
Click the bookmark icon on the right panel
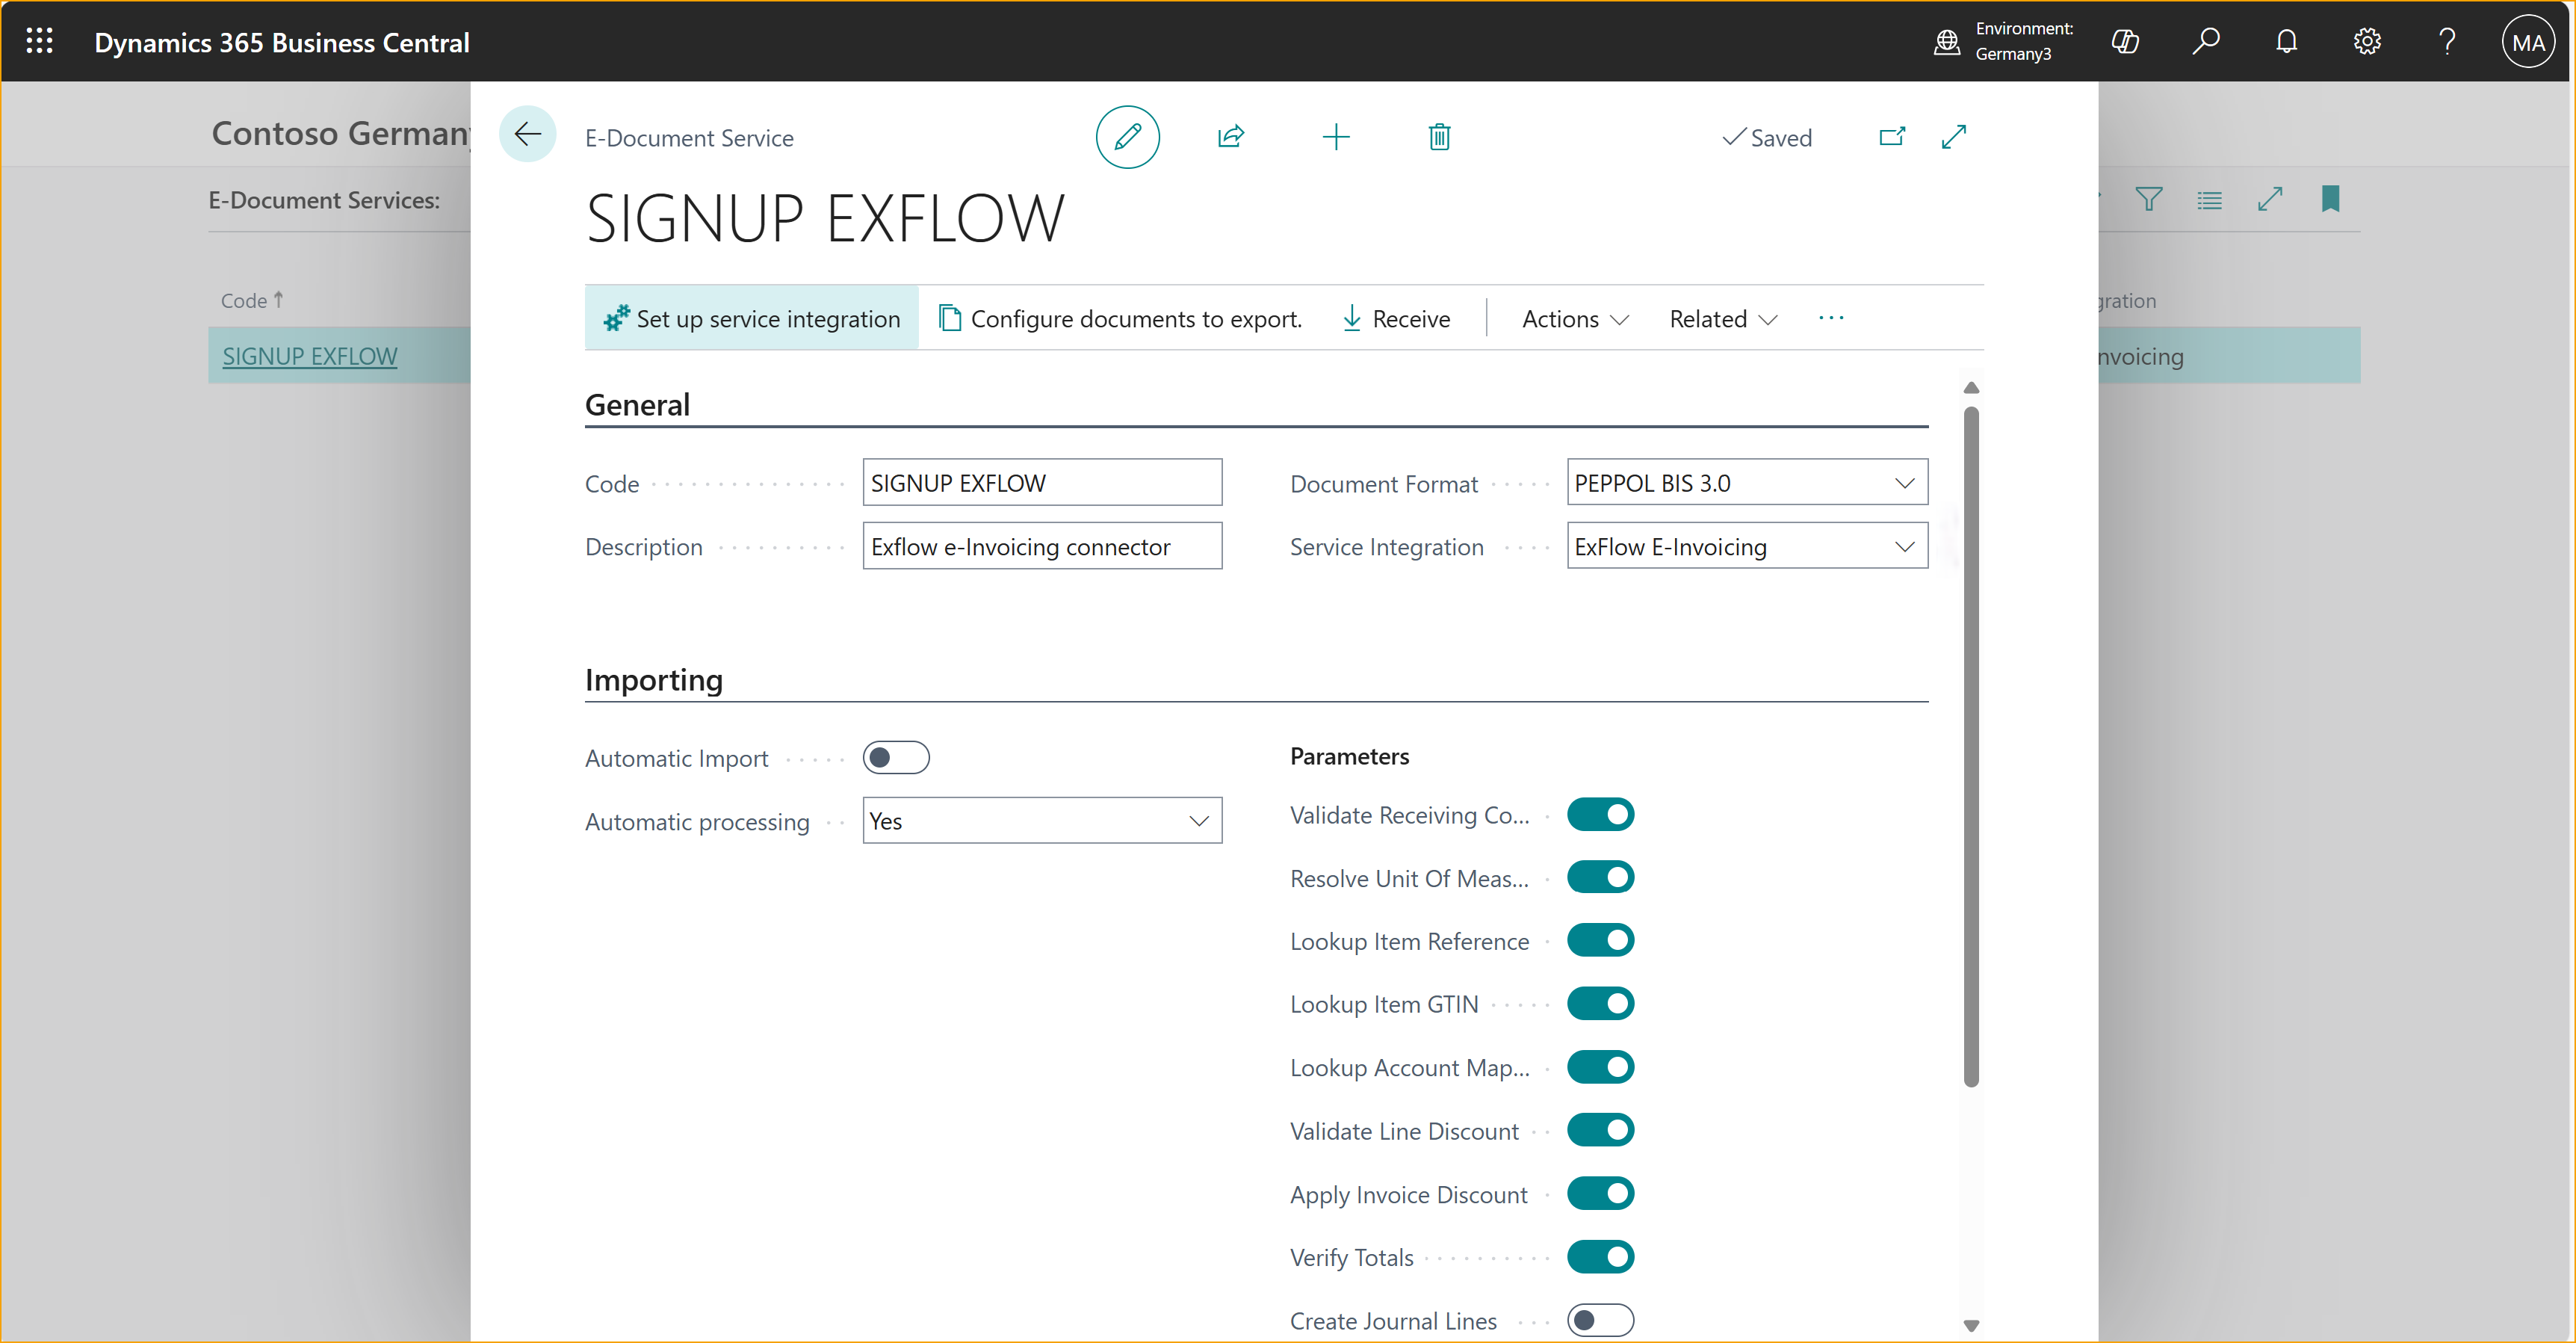pyautogui.click(x=2330, y=199)
